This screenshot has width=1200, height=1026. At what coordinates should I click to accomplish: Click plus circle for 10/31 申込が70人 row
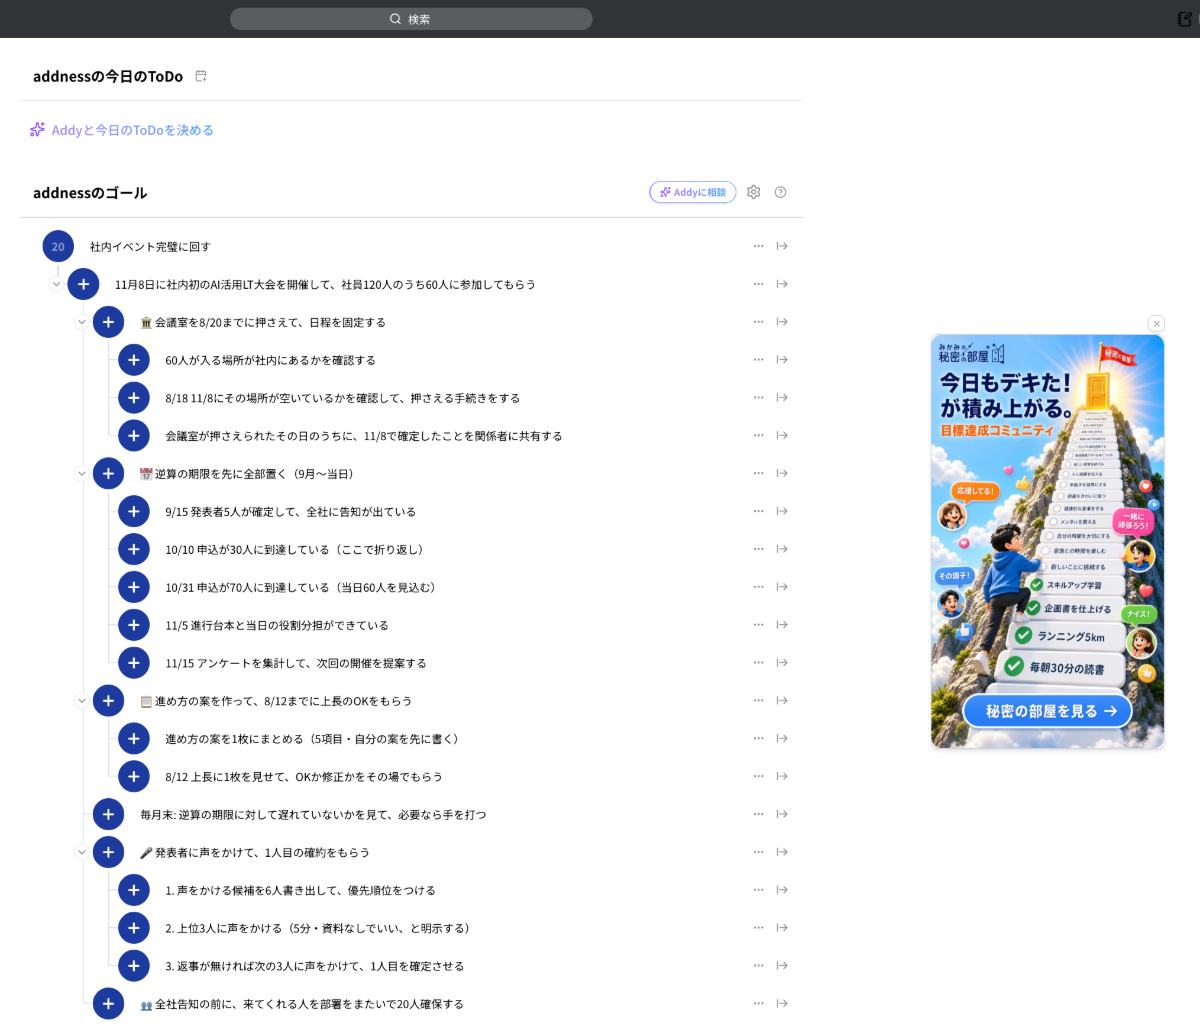tap(133, 587)
